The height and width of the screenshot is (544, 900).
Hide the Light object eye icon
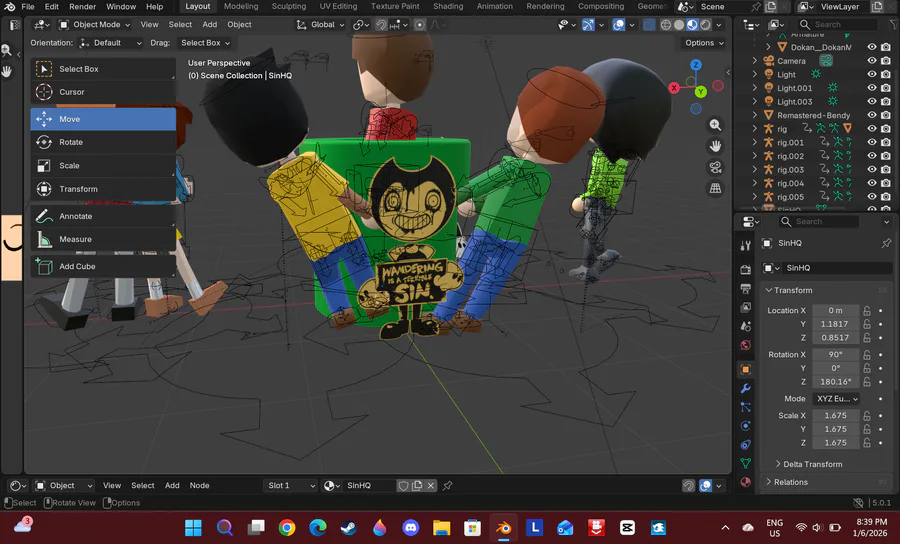click(872, 75)
